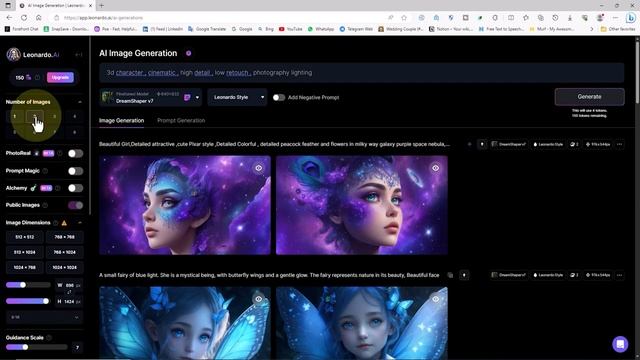640x360 pixels.
Task: Open Other favorites folder
Action: point(618,29)
